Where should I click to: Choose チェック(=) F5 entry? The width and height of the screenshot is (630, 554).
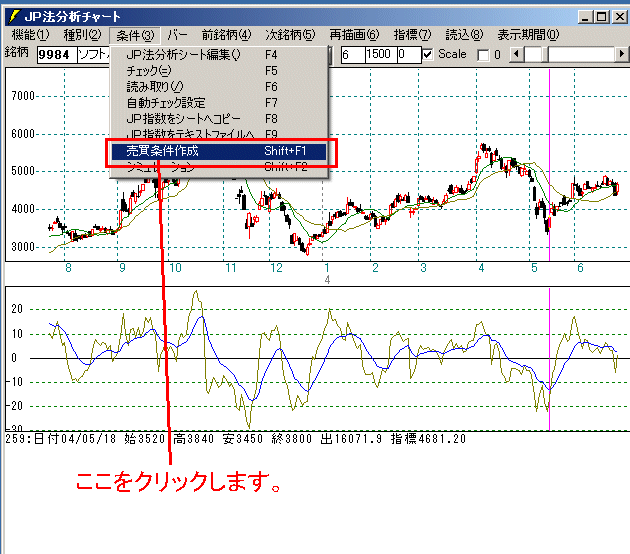[219, 71]
